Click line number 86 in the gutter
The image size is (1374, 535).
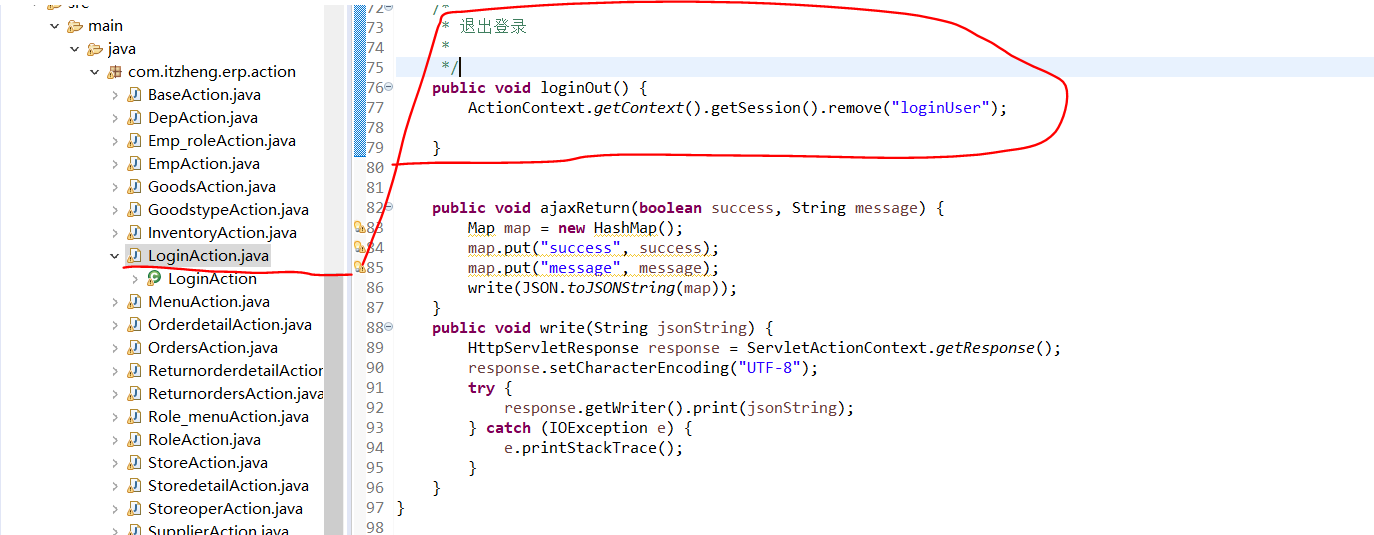[x=375, y=288]
